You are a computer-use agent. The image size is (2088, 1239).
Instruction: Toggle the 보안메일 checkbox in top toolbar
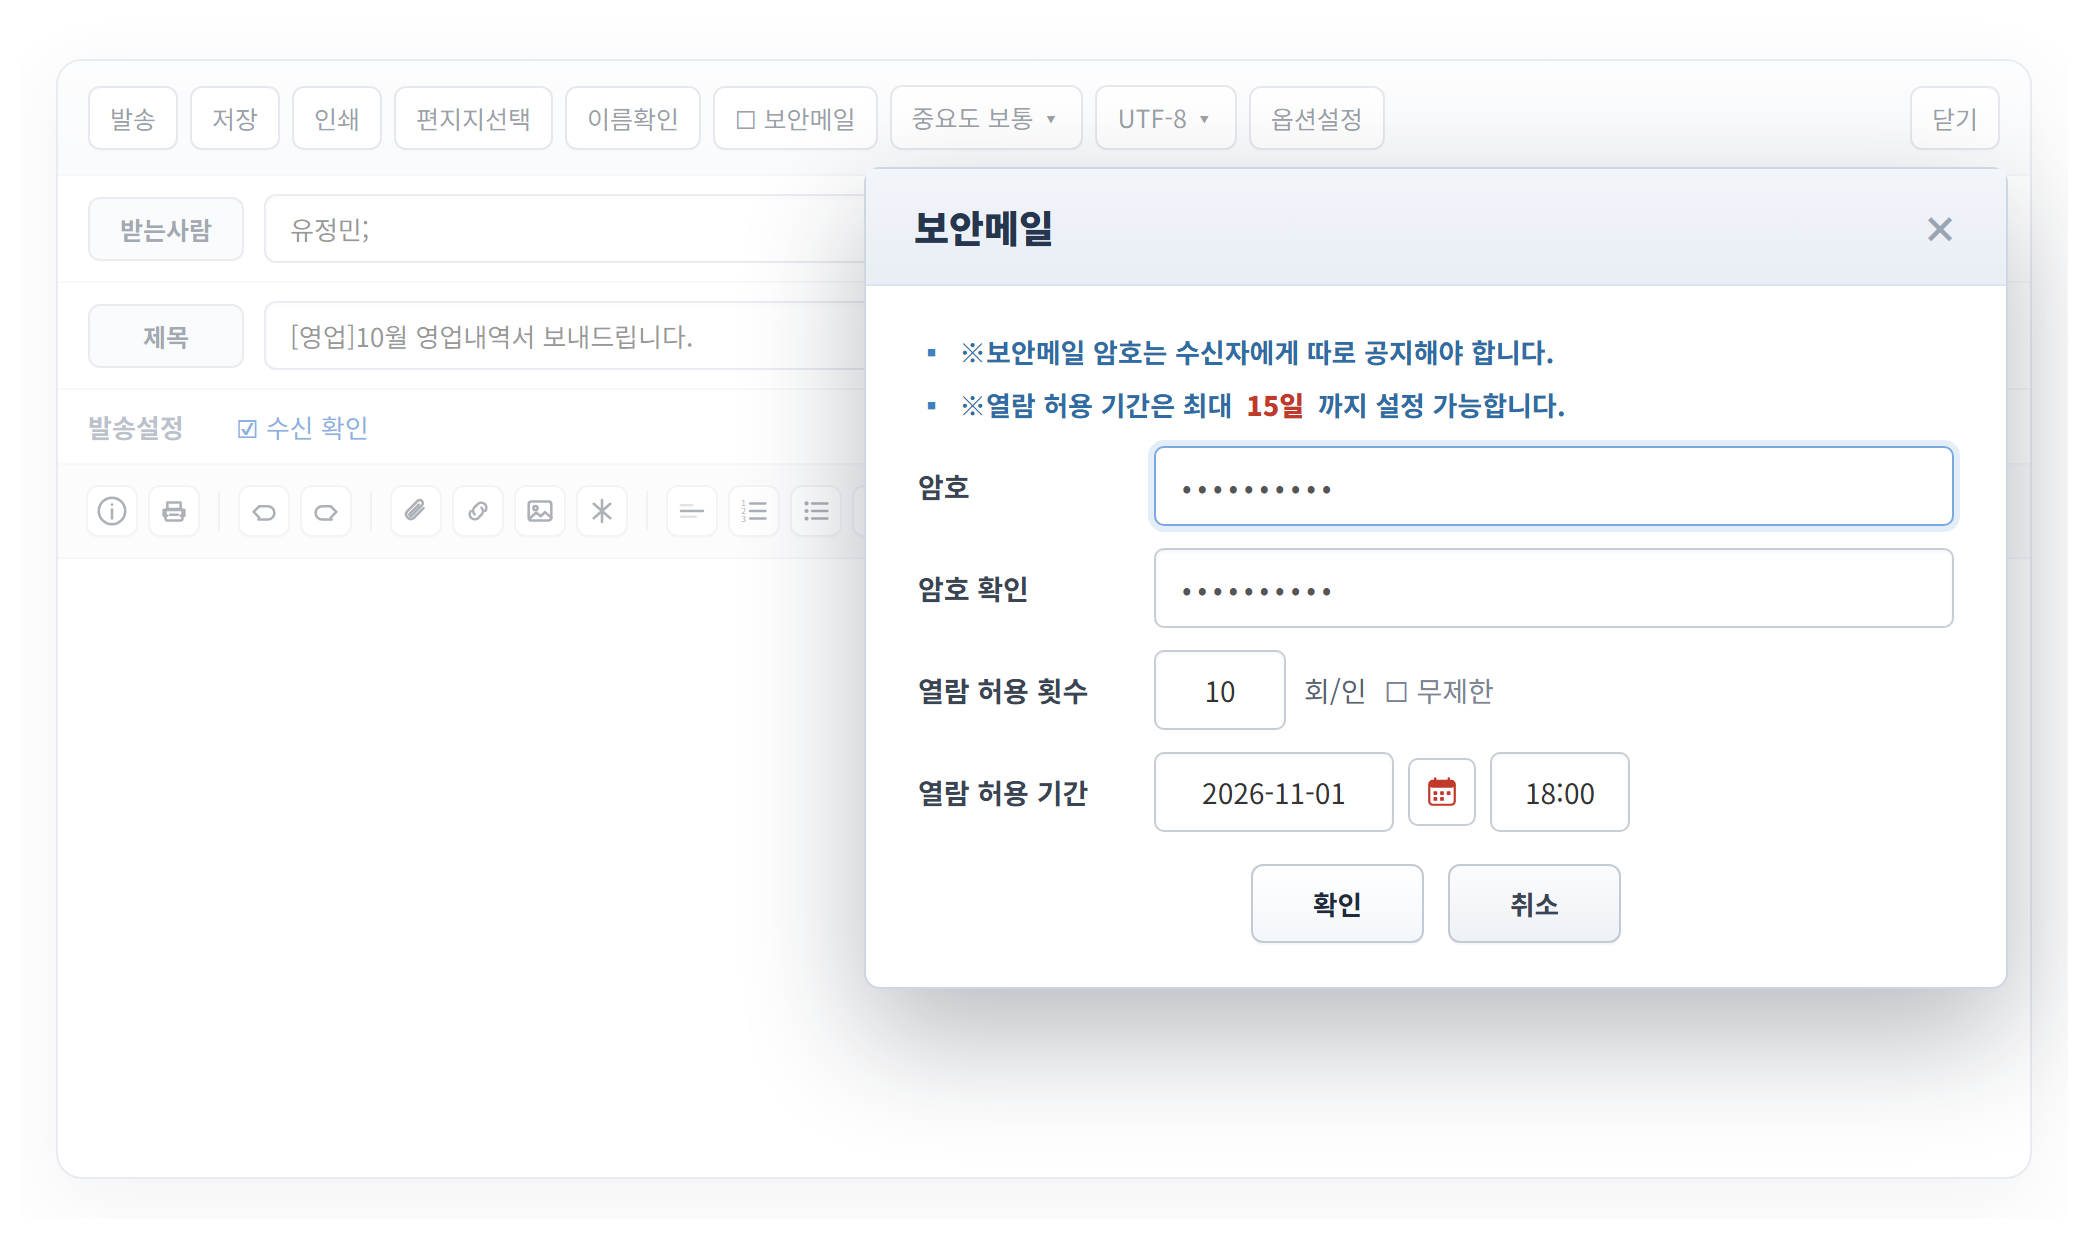[746, 120]
